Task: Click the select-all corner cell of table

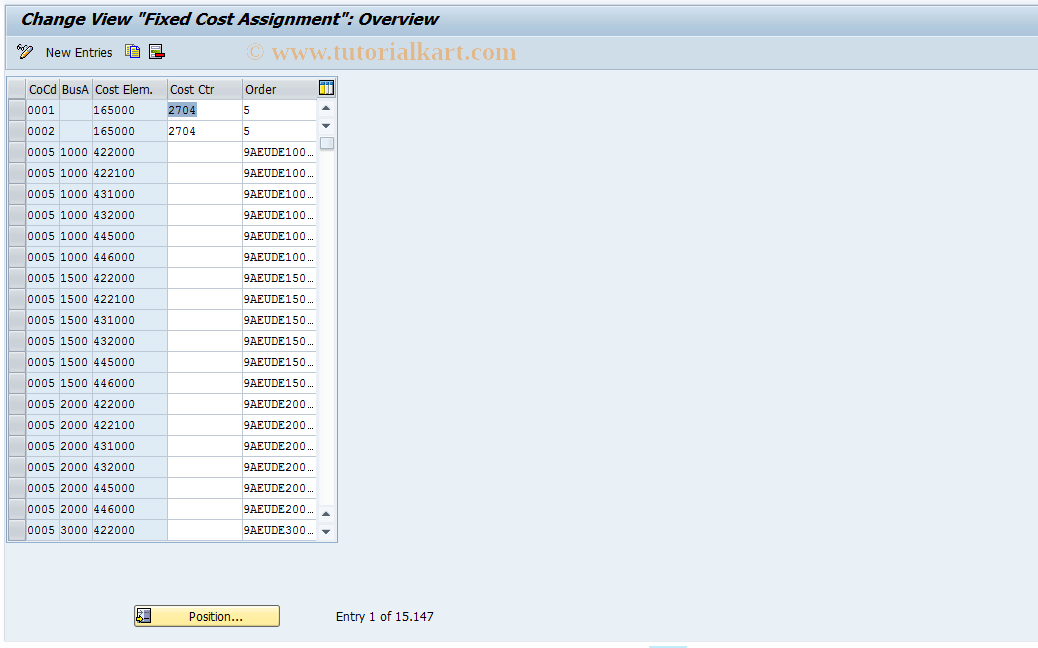Action: (17, 89)
